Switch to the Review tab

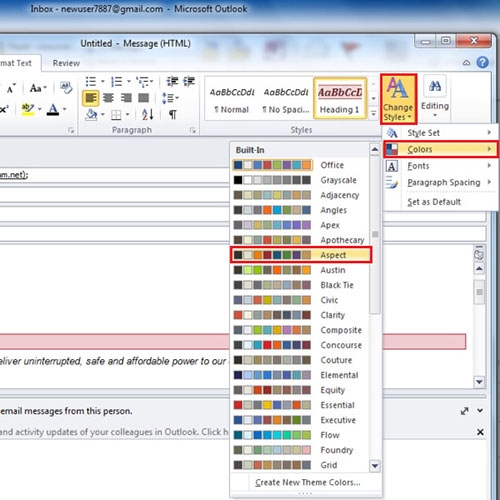(x=66, y=63)
